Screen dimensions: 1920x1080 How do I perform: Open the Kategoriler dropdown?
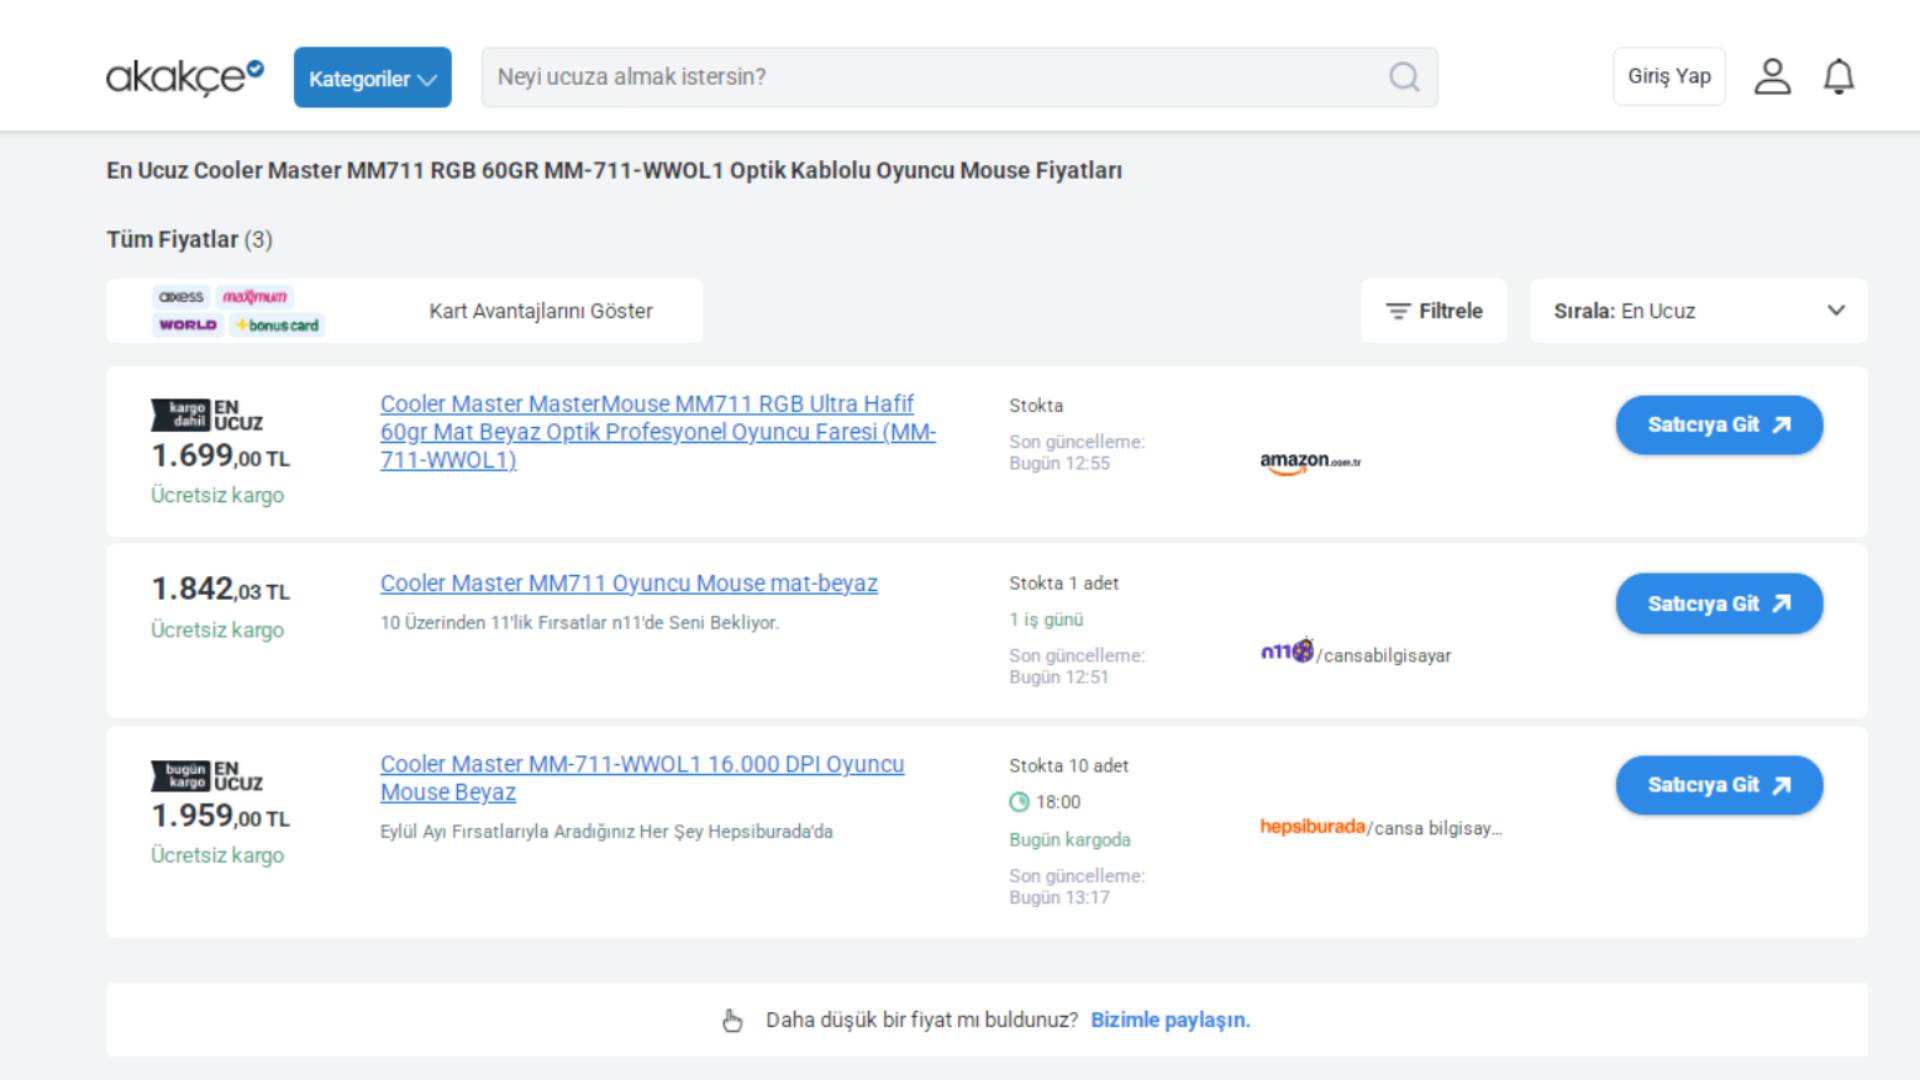pyautogui.click(x=372, y=78)
